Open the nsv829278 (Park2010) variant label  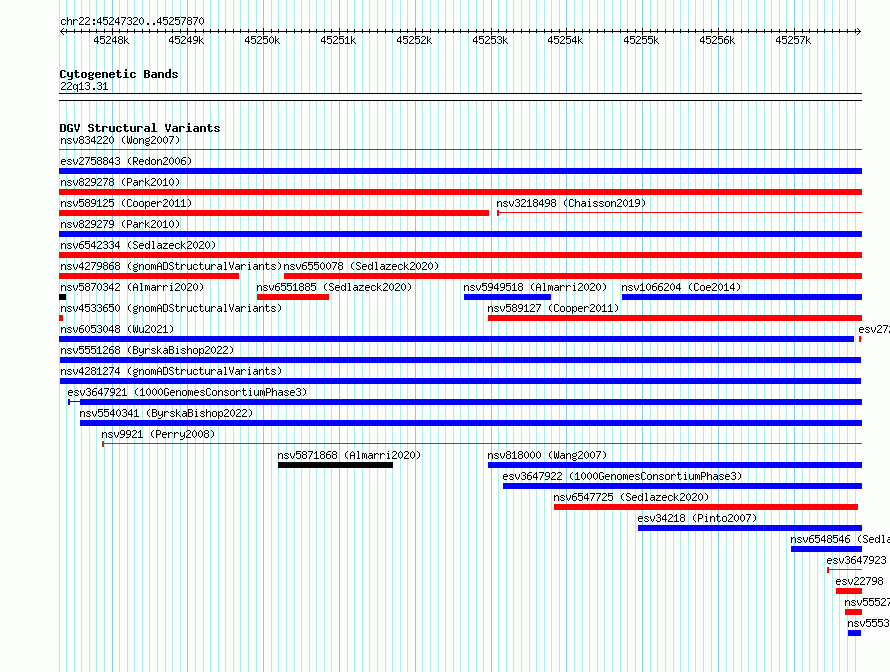[x=120, y=182]
